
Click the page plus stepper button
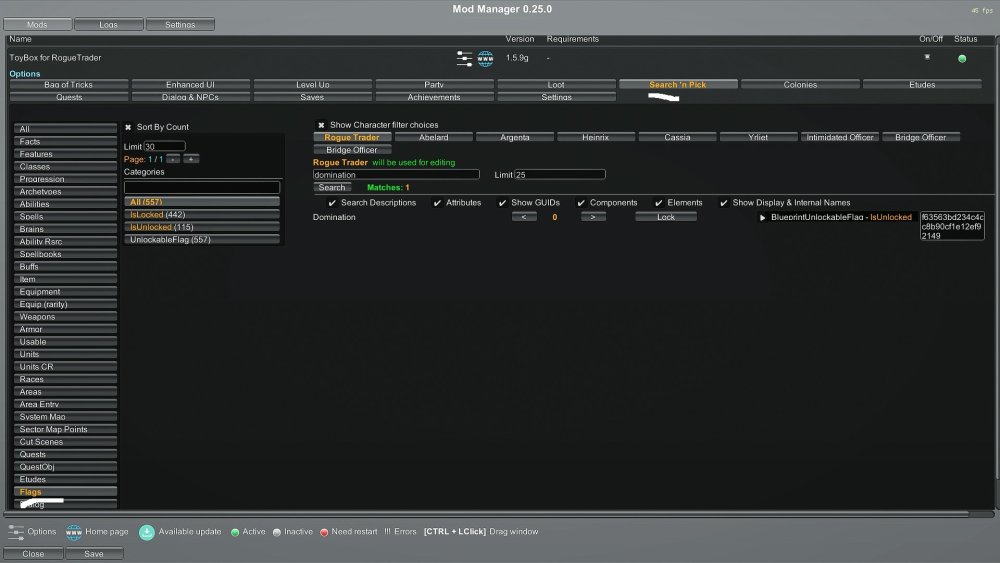pos(191,159)
